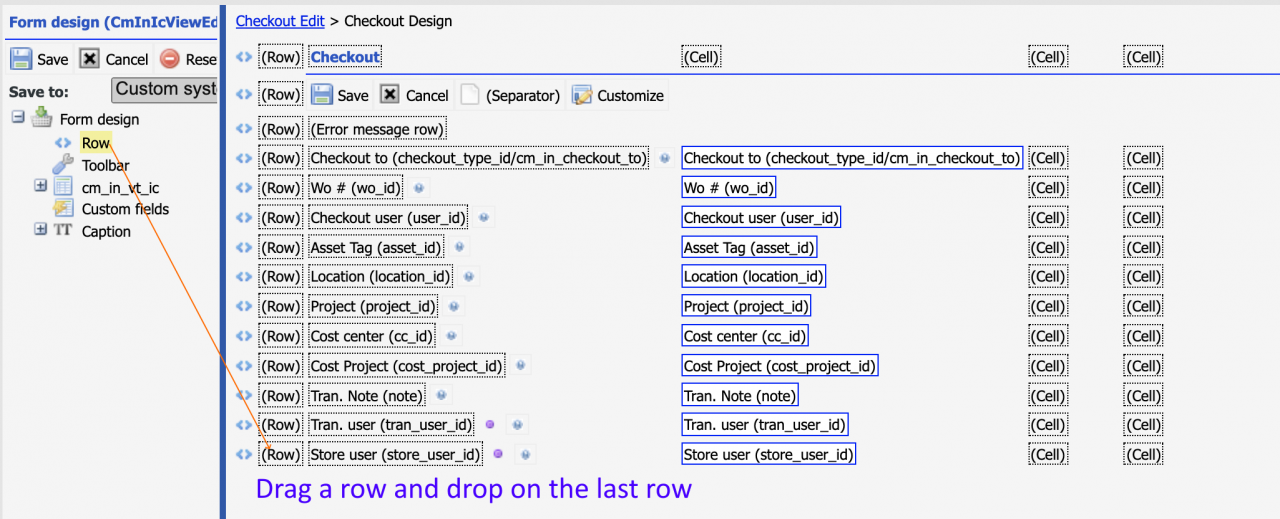1280x519 pixels.
Task: Click the red Reset icon
Action: click(x=170, y=59)
